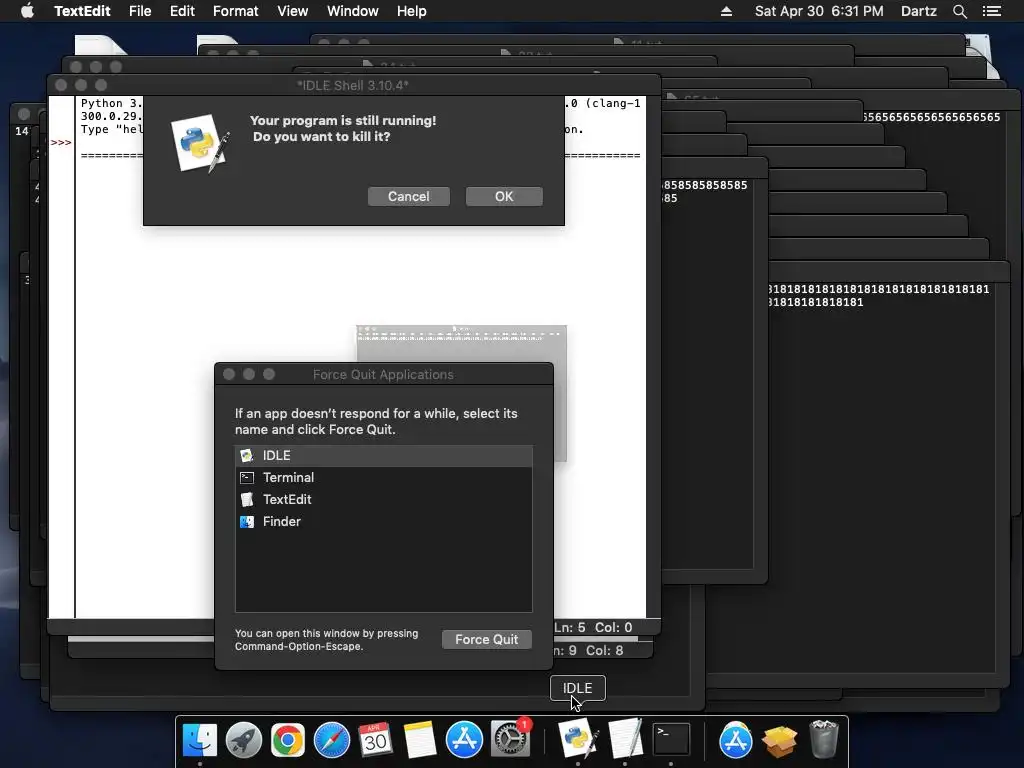Select Finder in the Force Quit list
Screen dimensions: 1024x768
[383, 521]
